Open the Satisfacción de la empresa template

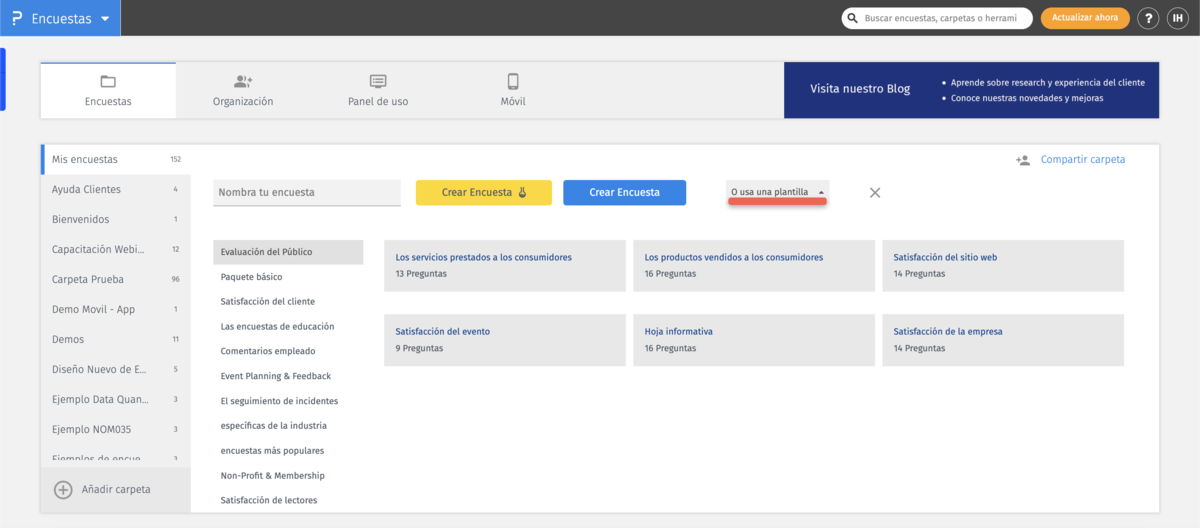(x=1003, y=339)
